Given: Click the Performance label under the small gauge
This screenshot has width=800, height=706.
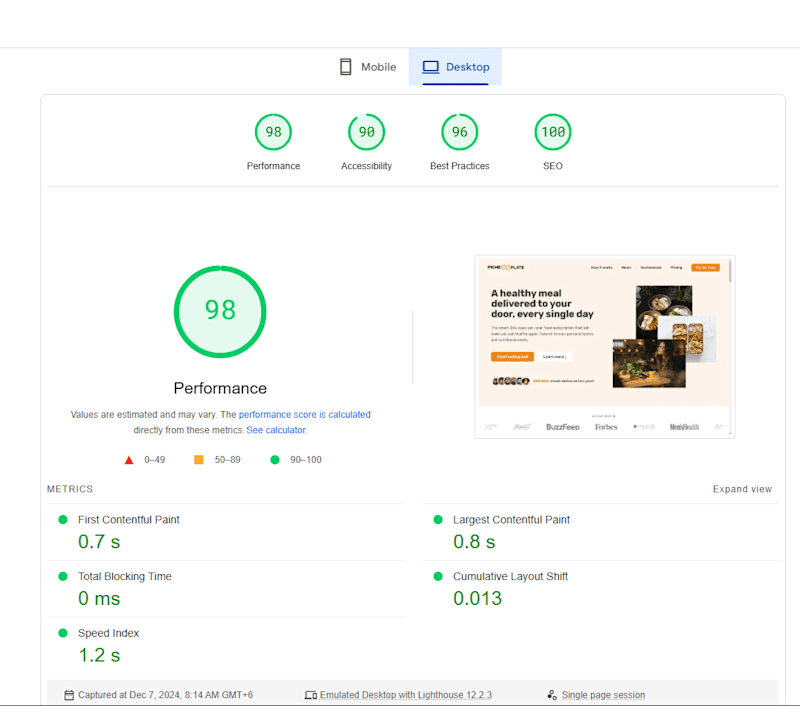Looking at the screenshot, I should pyautogui.click(x=273, y=166).
